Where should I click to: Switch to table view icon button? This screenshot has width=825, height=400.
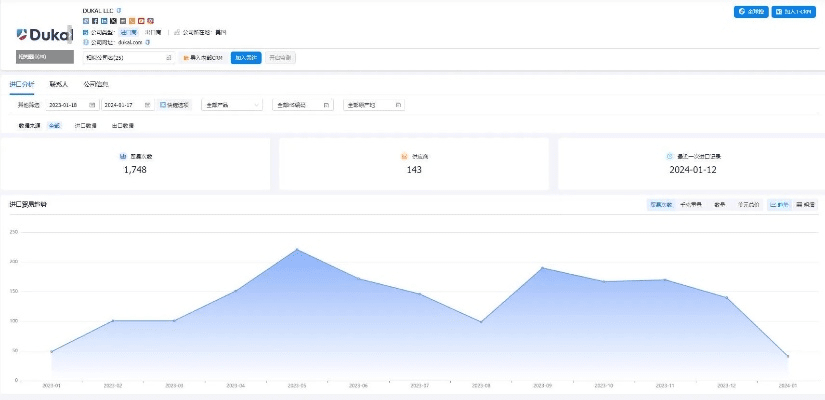pos(806,204)
